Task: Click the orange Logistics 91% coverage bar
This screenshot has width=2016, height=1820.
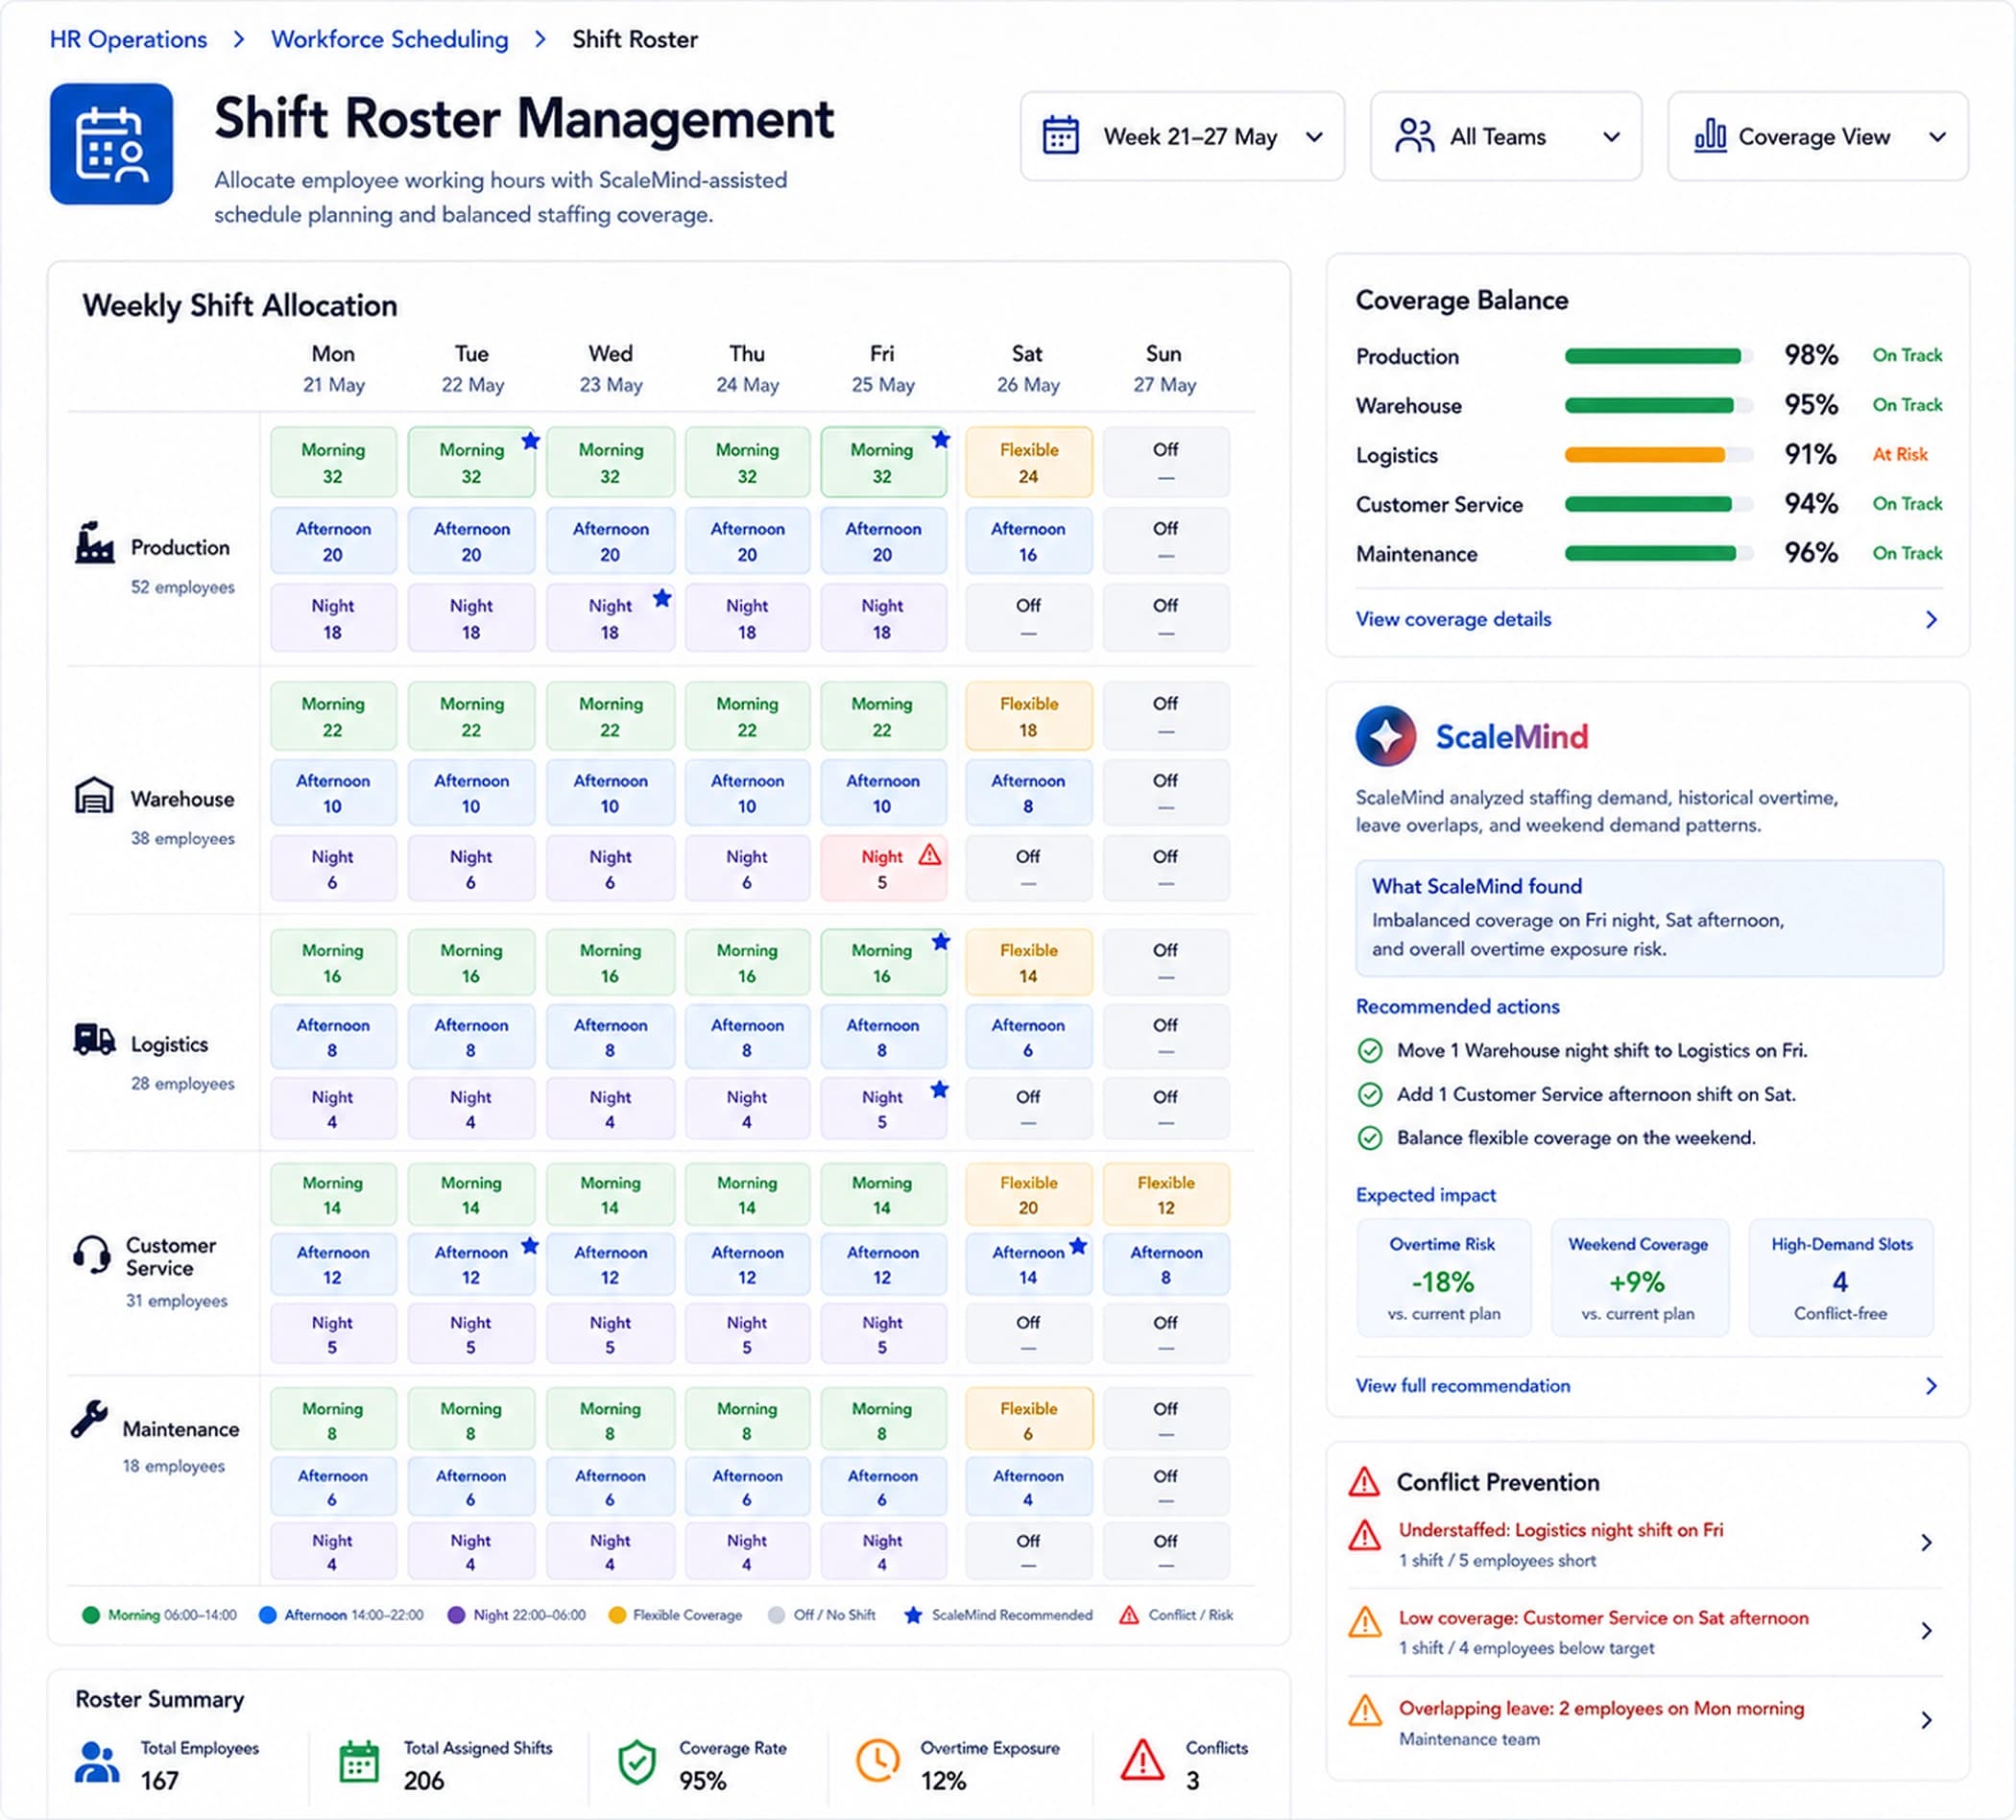Action: (1658, 455)
